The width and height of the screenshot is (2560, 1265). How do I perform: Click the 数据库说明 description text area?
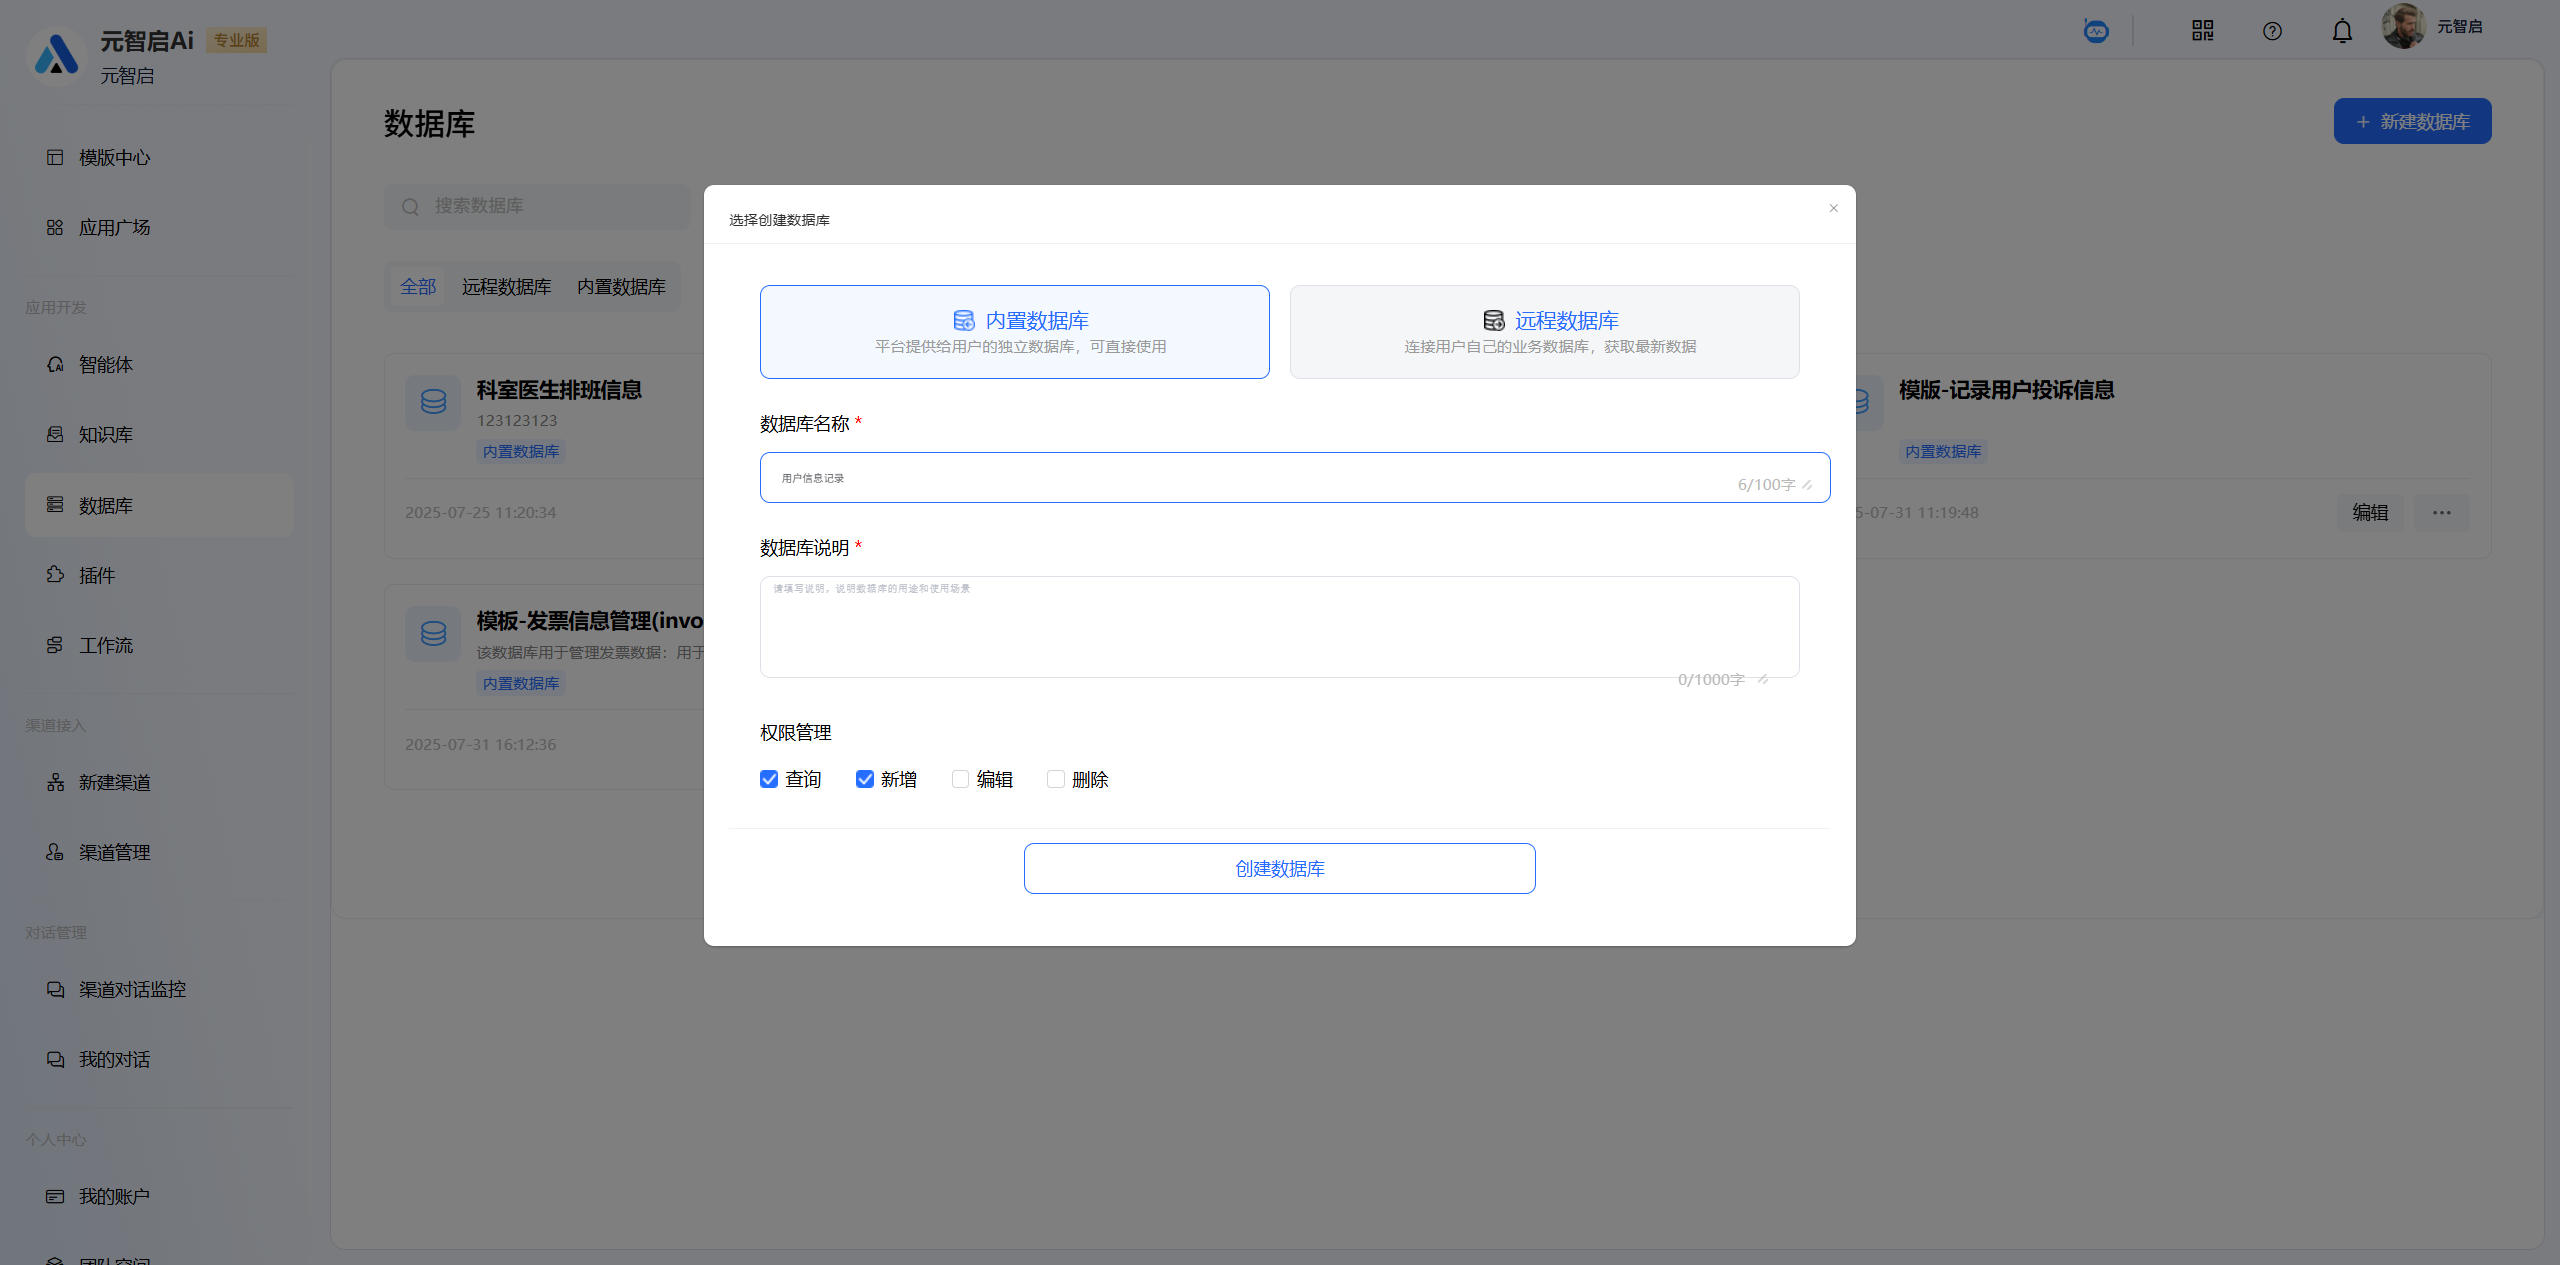[1279, 627]
